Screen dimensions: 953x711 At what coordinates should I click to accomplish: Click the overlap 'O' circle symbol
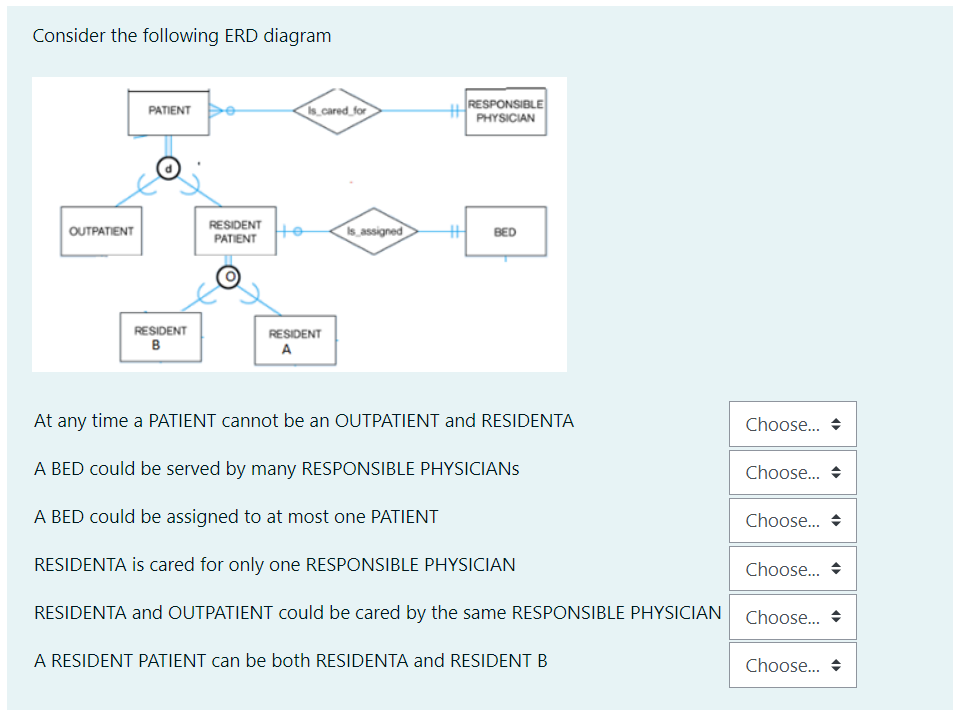[228, 277]
